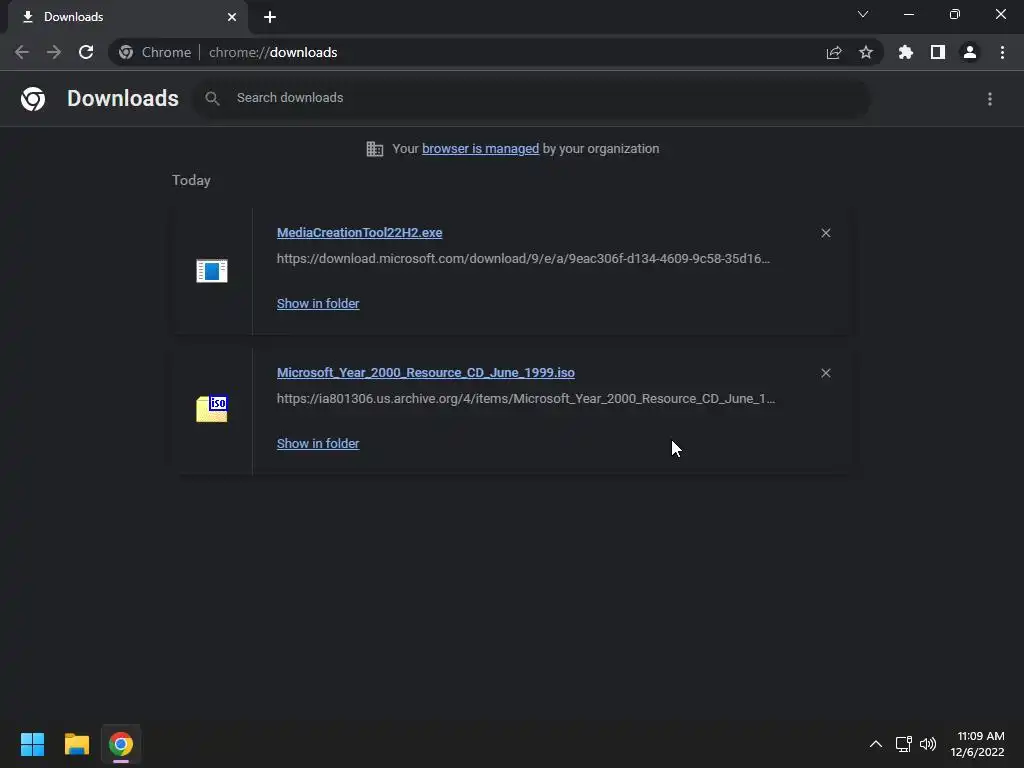Image resolution: width=1024 pixels, height=768 pixels.
Task: Click the MediaCreationTool22H2.exe file icon
Action: tap(212, 270)
